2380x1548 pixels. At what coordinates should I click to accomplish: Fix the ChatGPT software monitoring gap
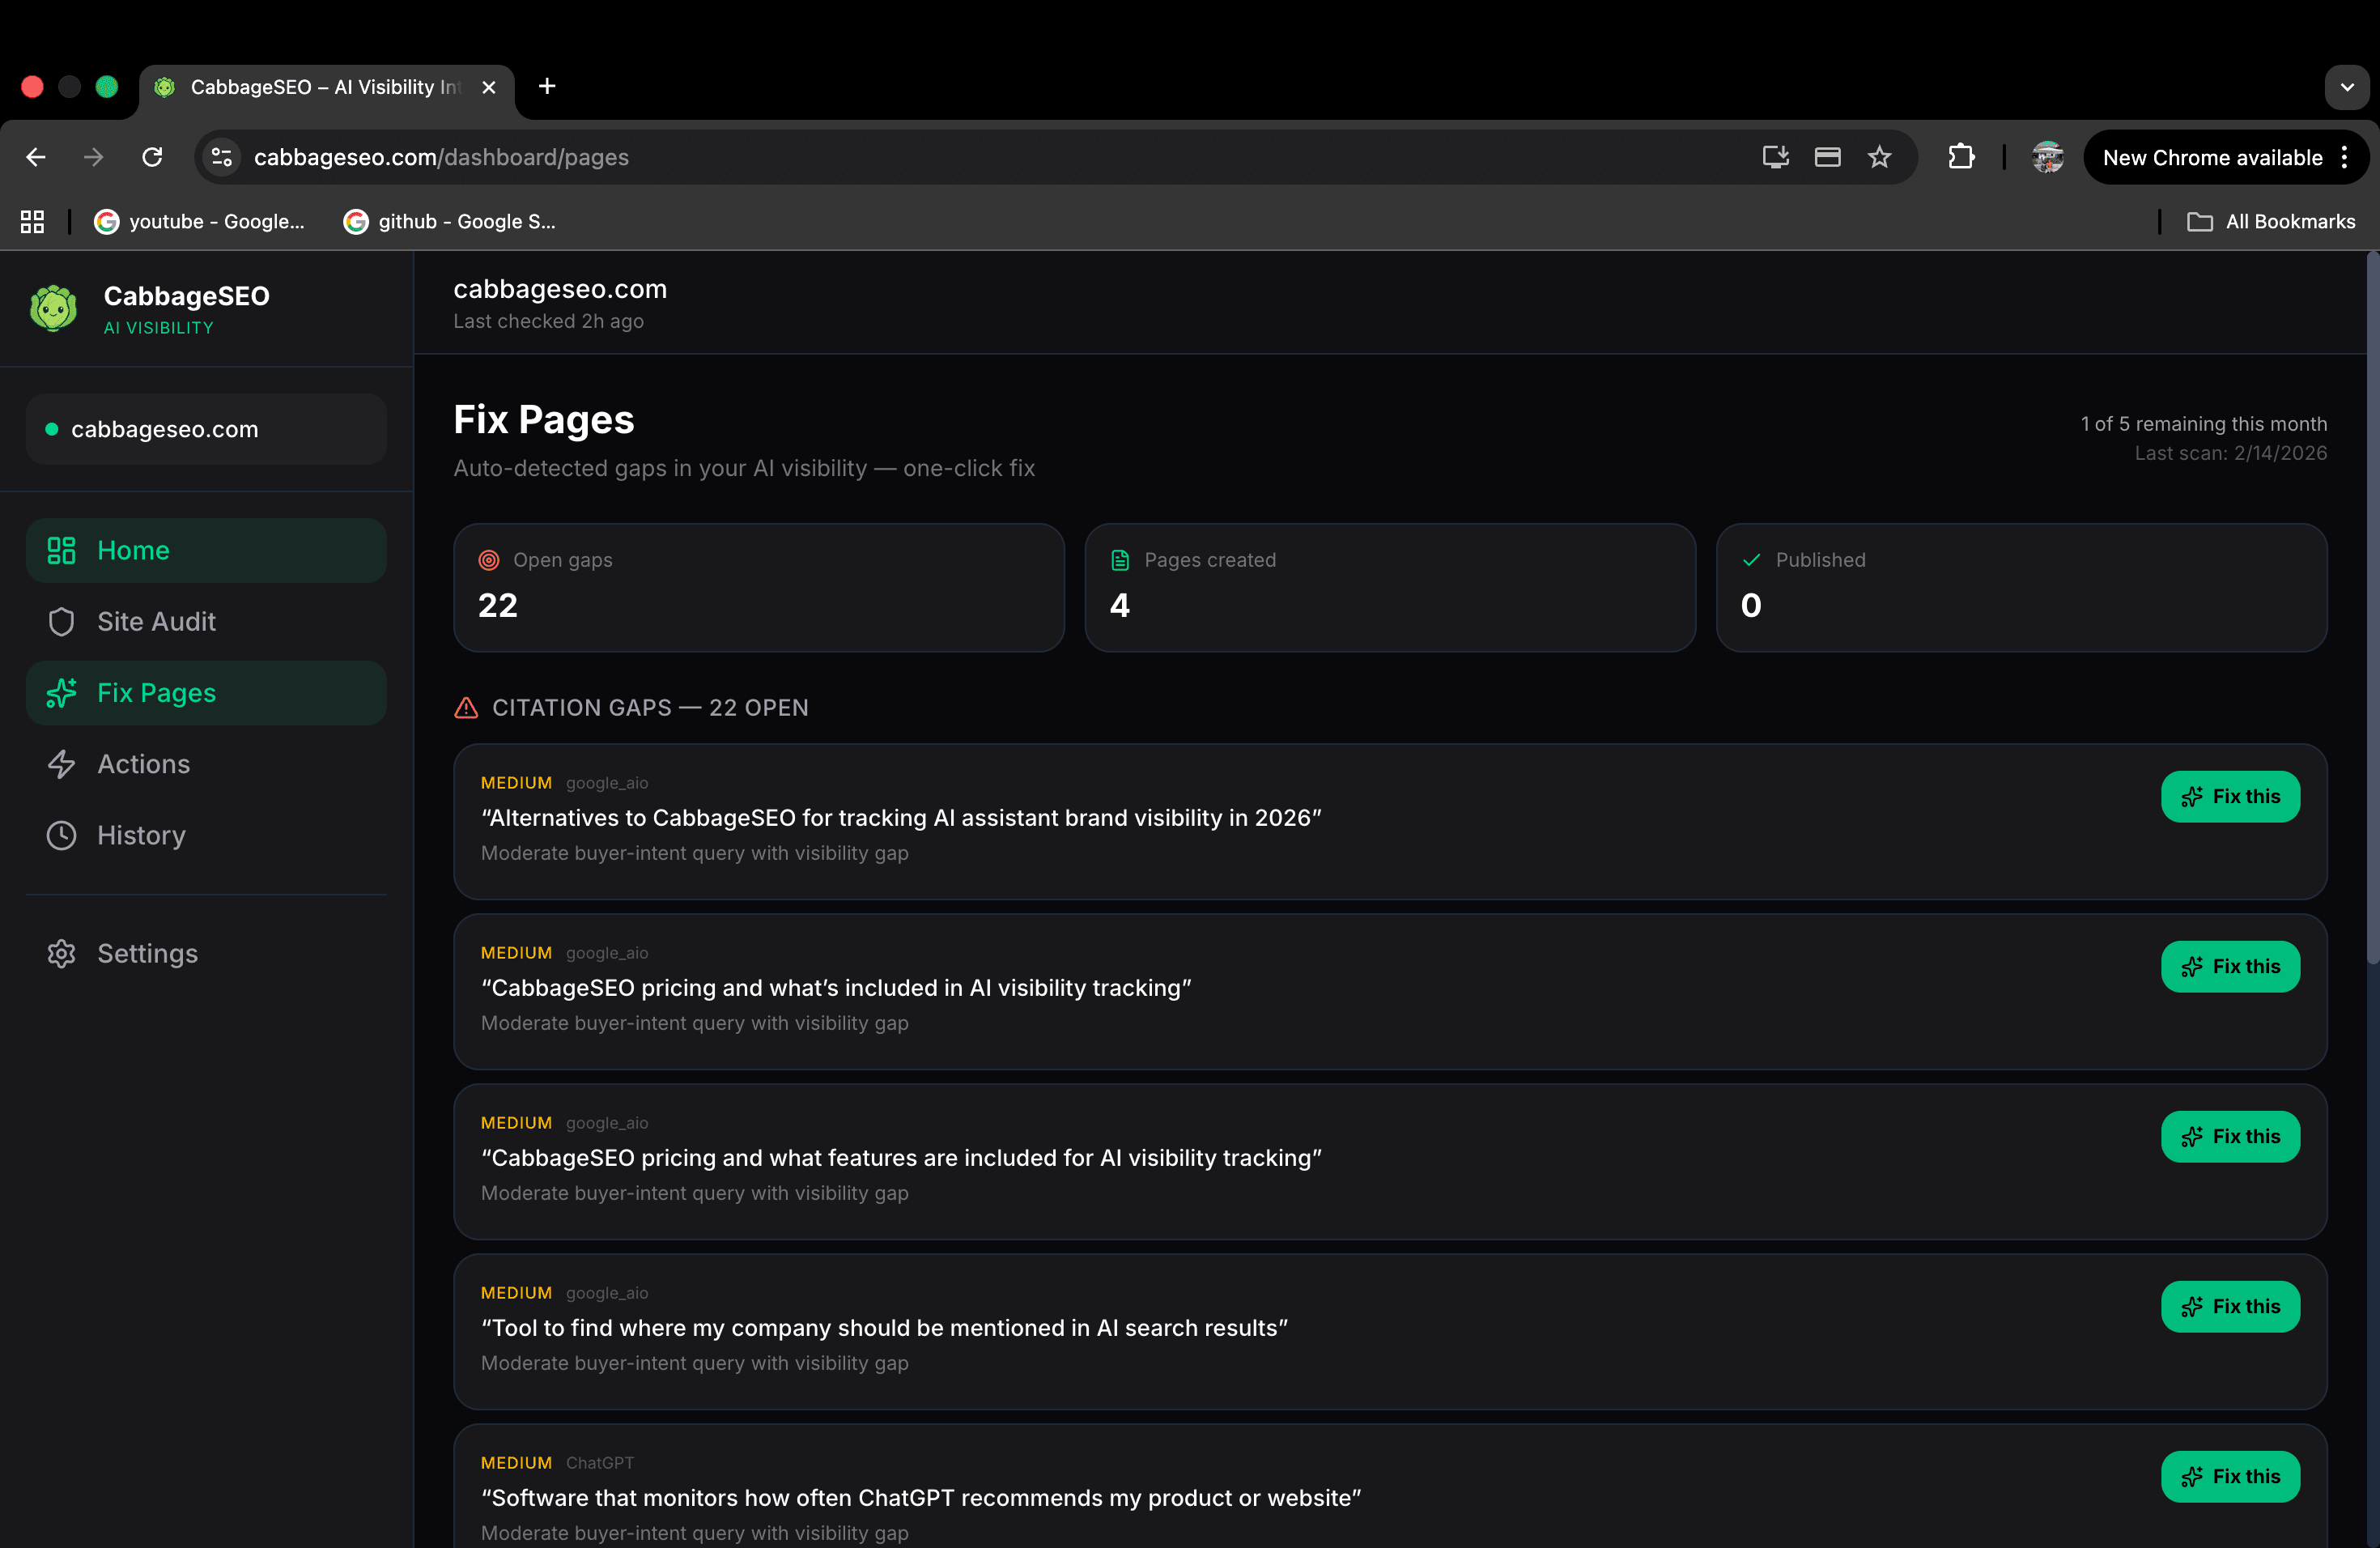2230,1477
